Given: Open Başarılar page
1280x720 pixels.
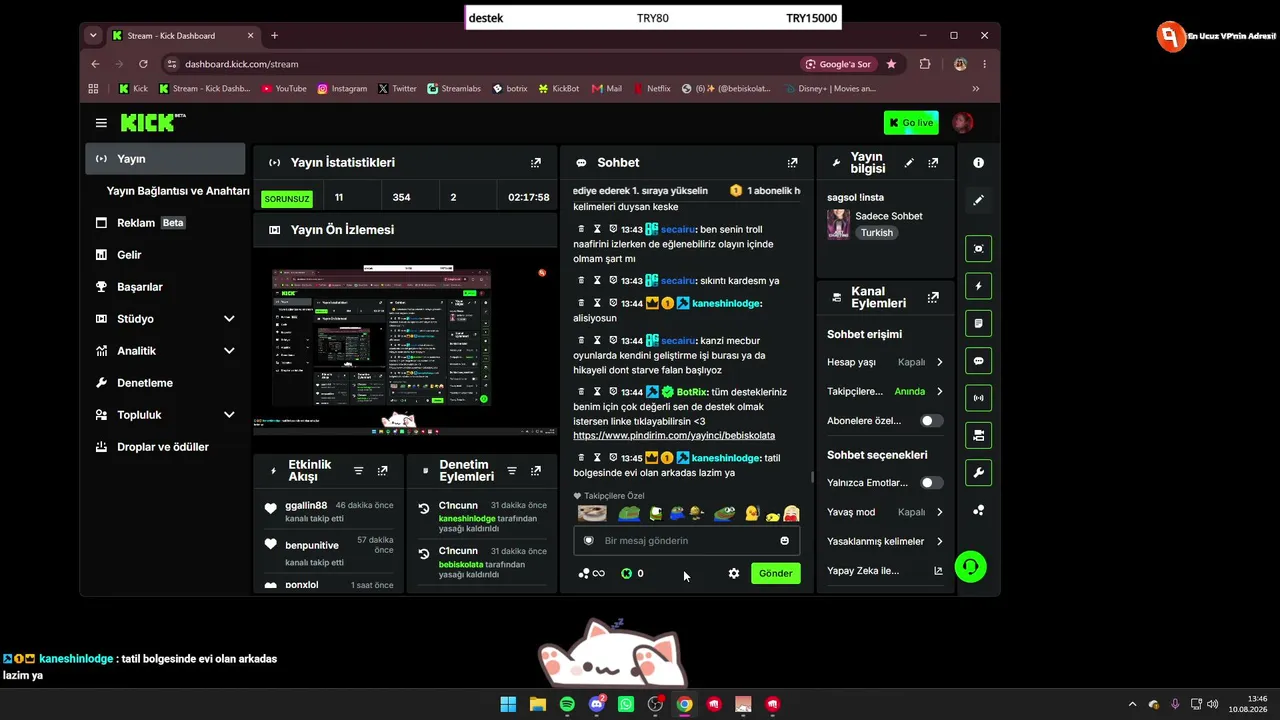Looking at the screenshot, I should pos(165,287).
